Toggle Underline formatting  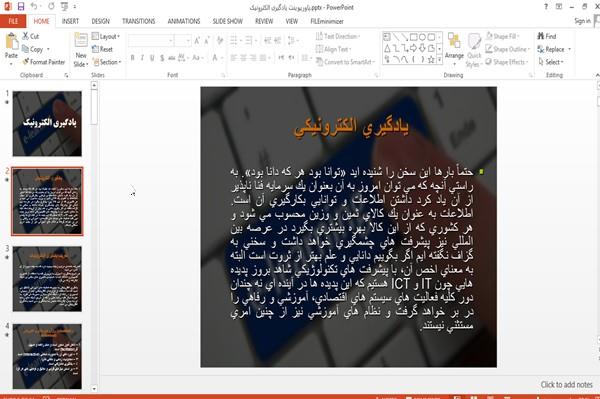pyautogui.click(x=152, y=58)
